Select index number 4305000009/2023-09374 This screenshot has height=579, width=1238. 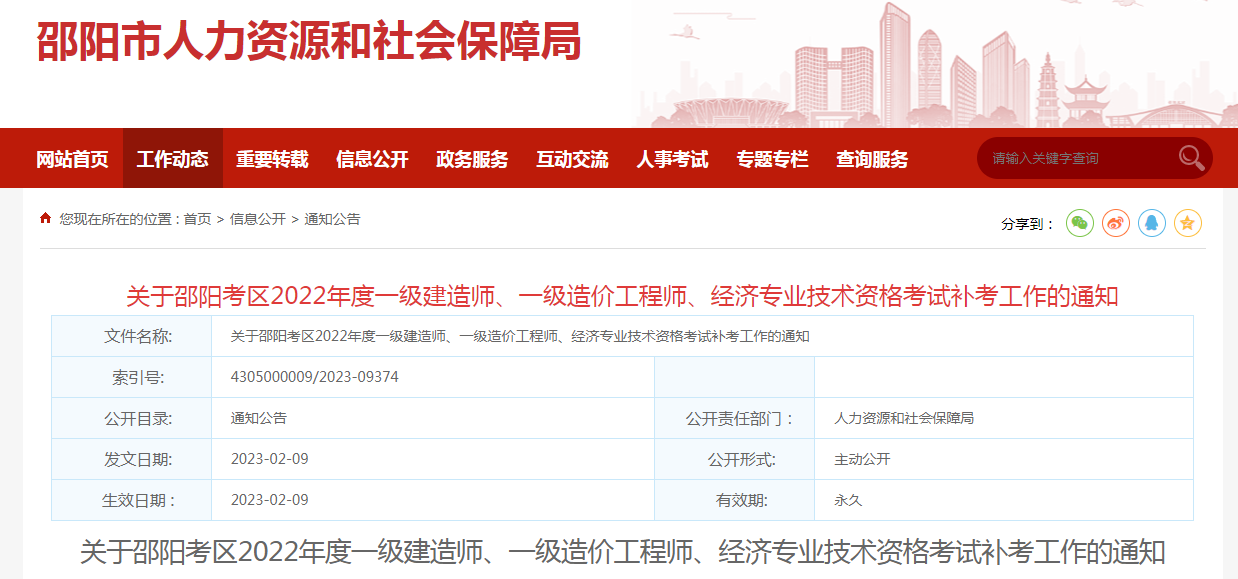[x=315, y=377]
